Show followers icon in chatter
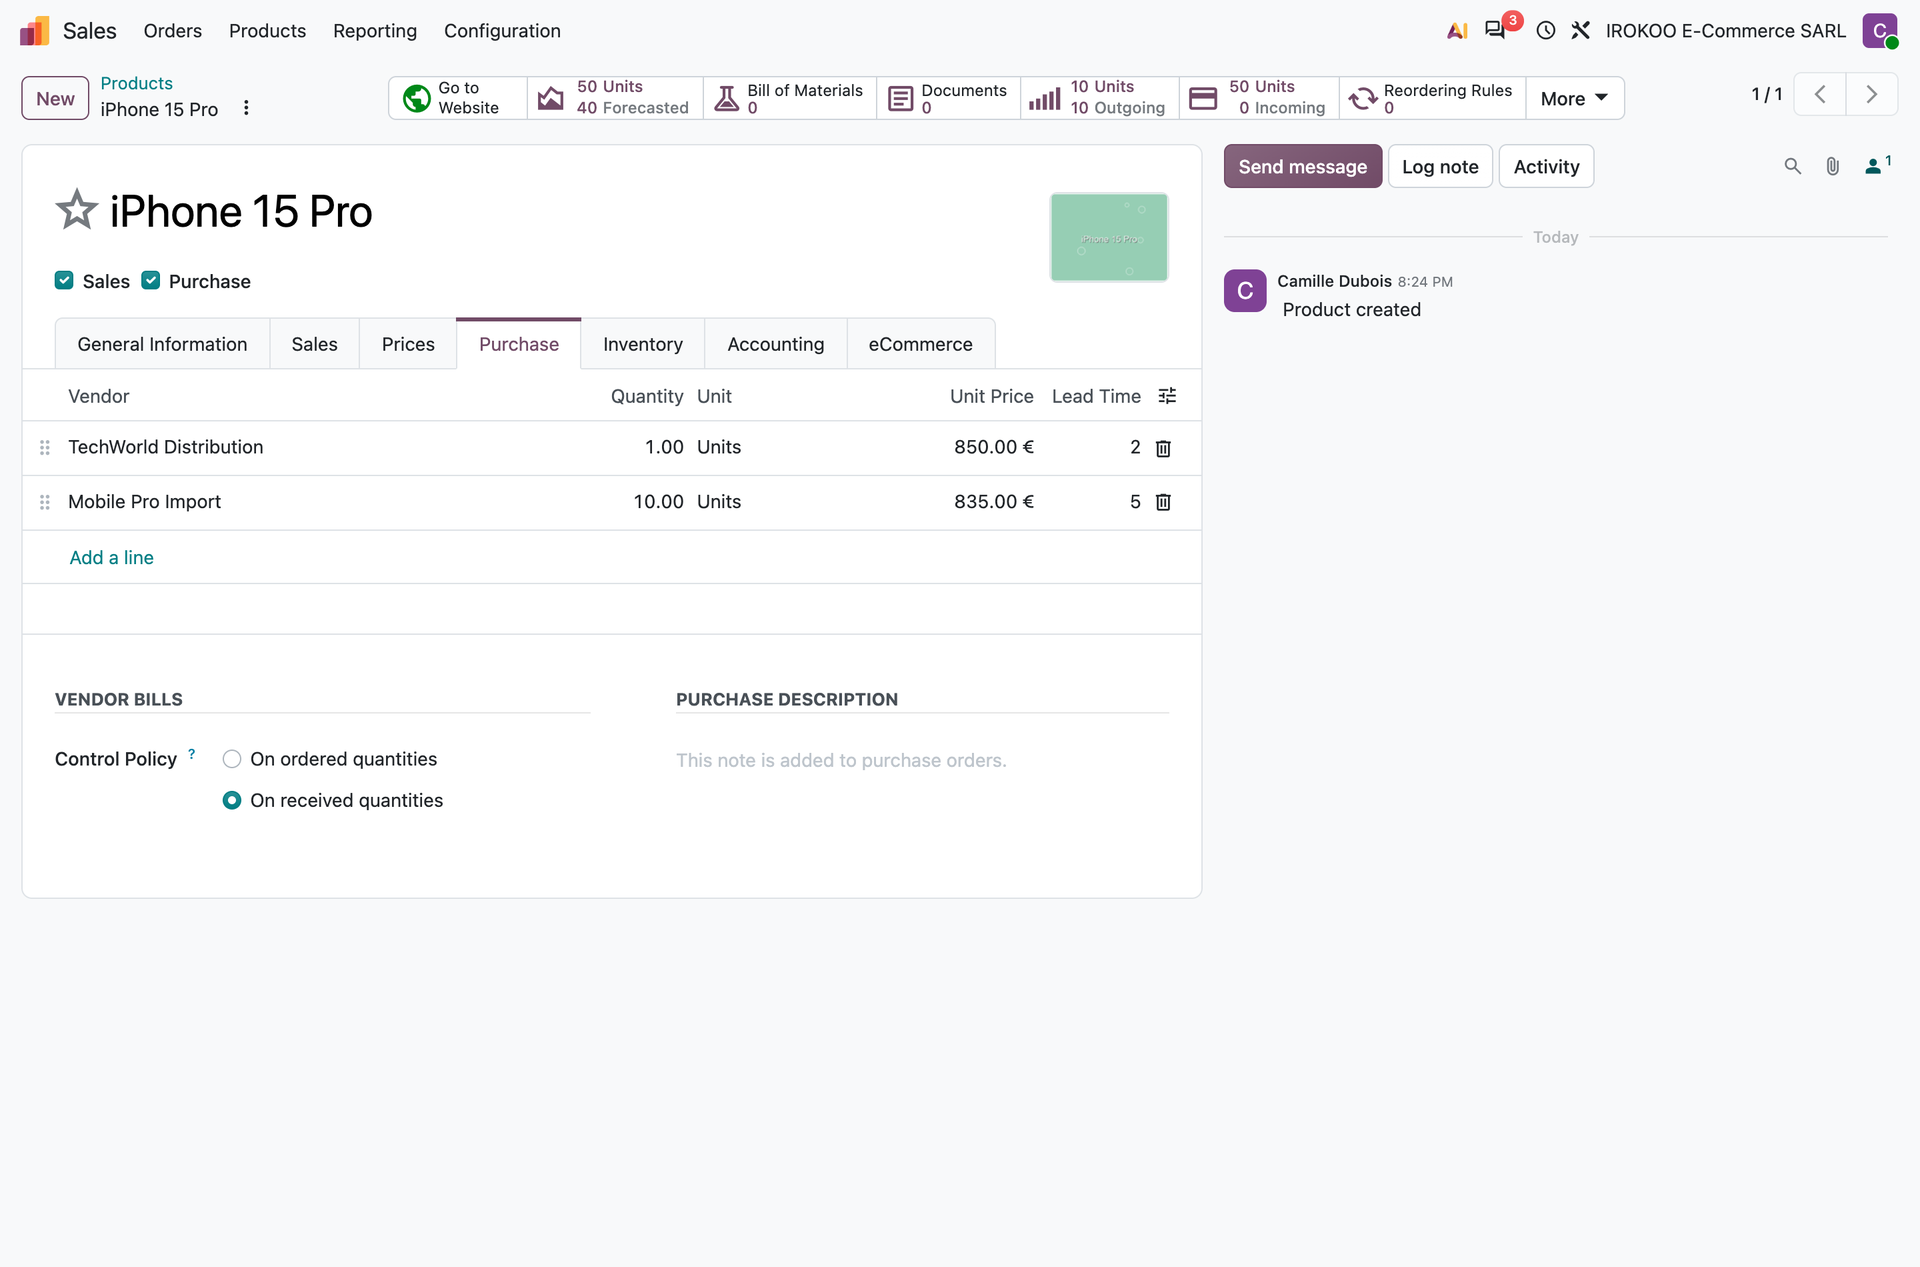This screenshot has height=1267, width=1920. [x=1877, y=165]
